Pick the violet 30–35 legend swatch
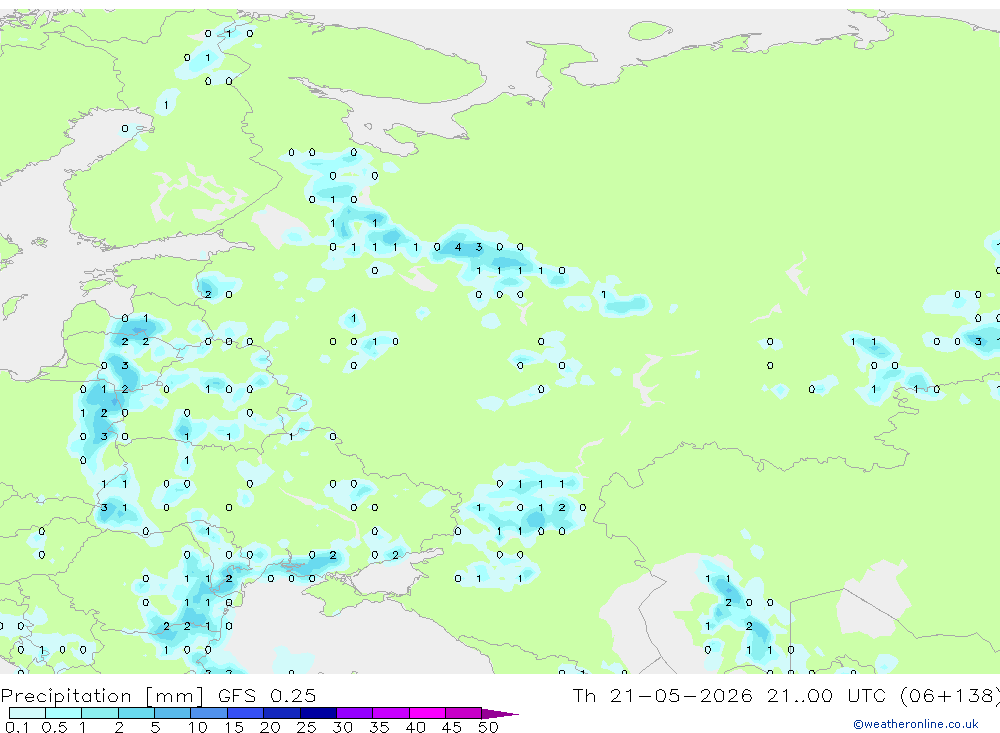The height and width of the screenshot is (733, 1000). [x=354, y=713]
